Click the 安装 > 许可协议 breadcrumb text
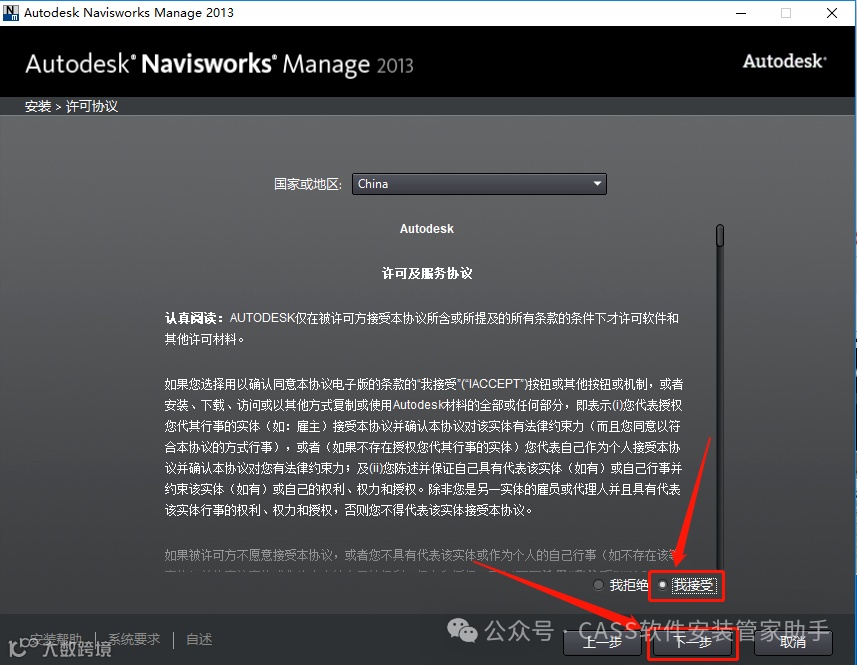 coord(71,106)
